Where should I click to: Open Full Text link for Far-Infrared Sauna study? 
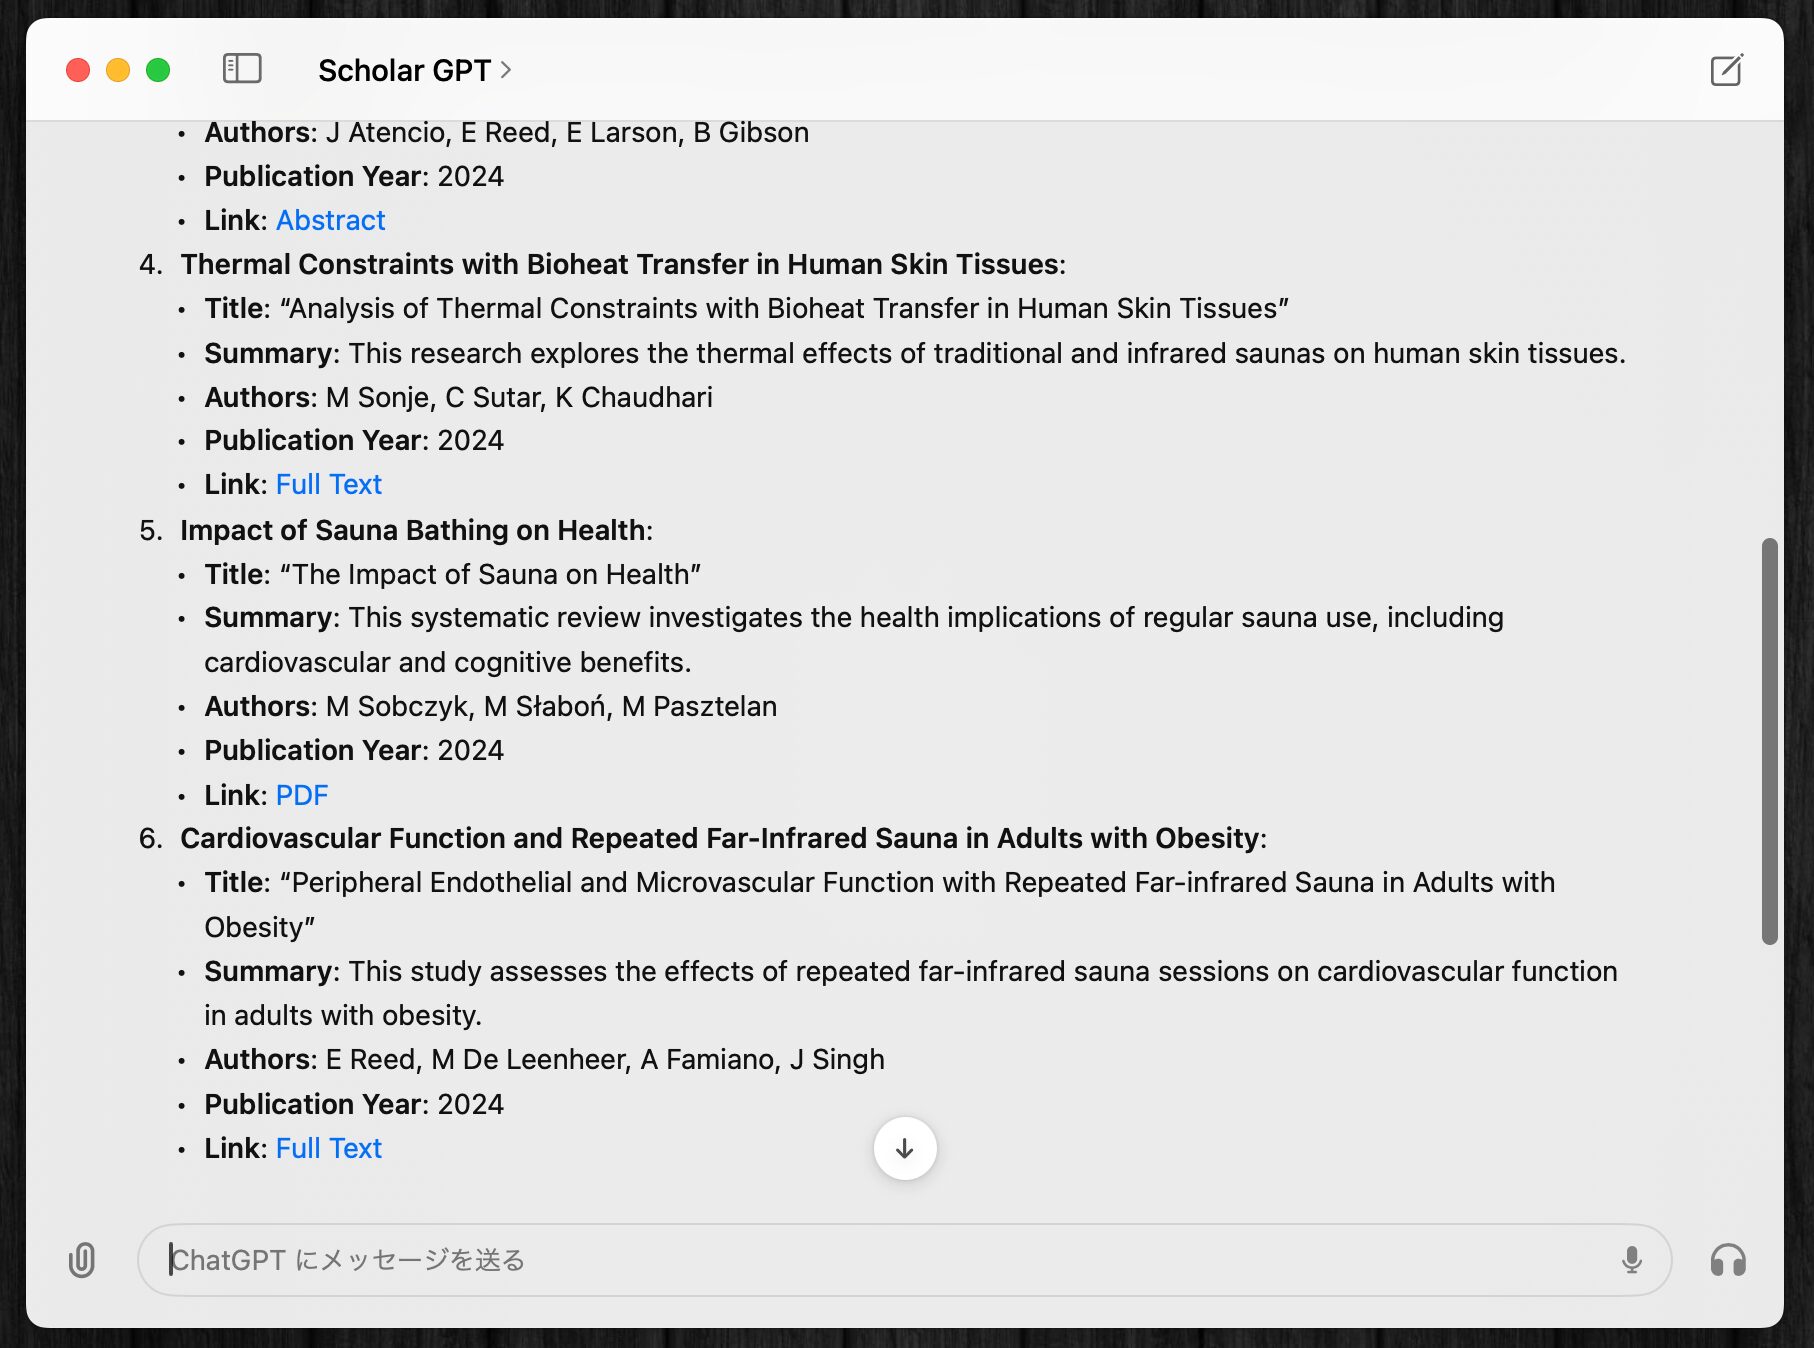(328, 1148)
